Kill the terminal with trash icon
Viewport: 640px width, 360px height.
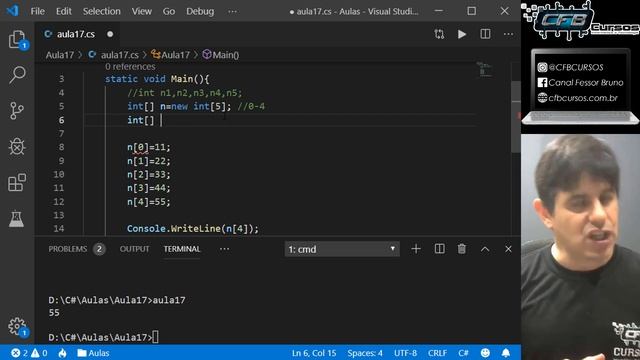pyautogui.click(x=462, y=249)
